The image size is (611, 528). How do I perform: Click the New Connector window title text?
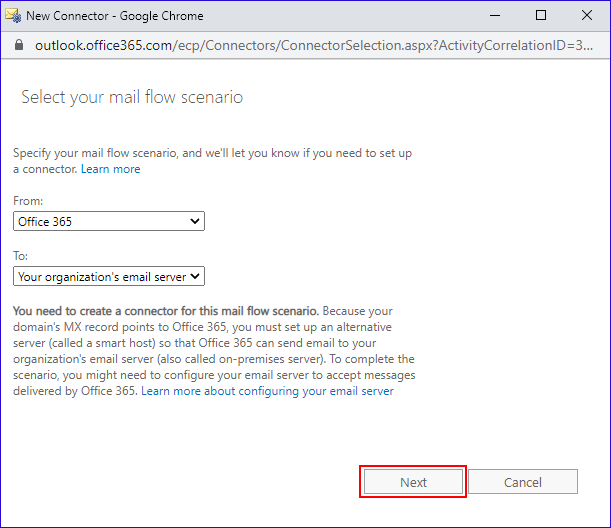tap(115, 15)
